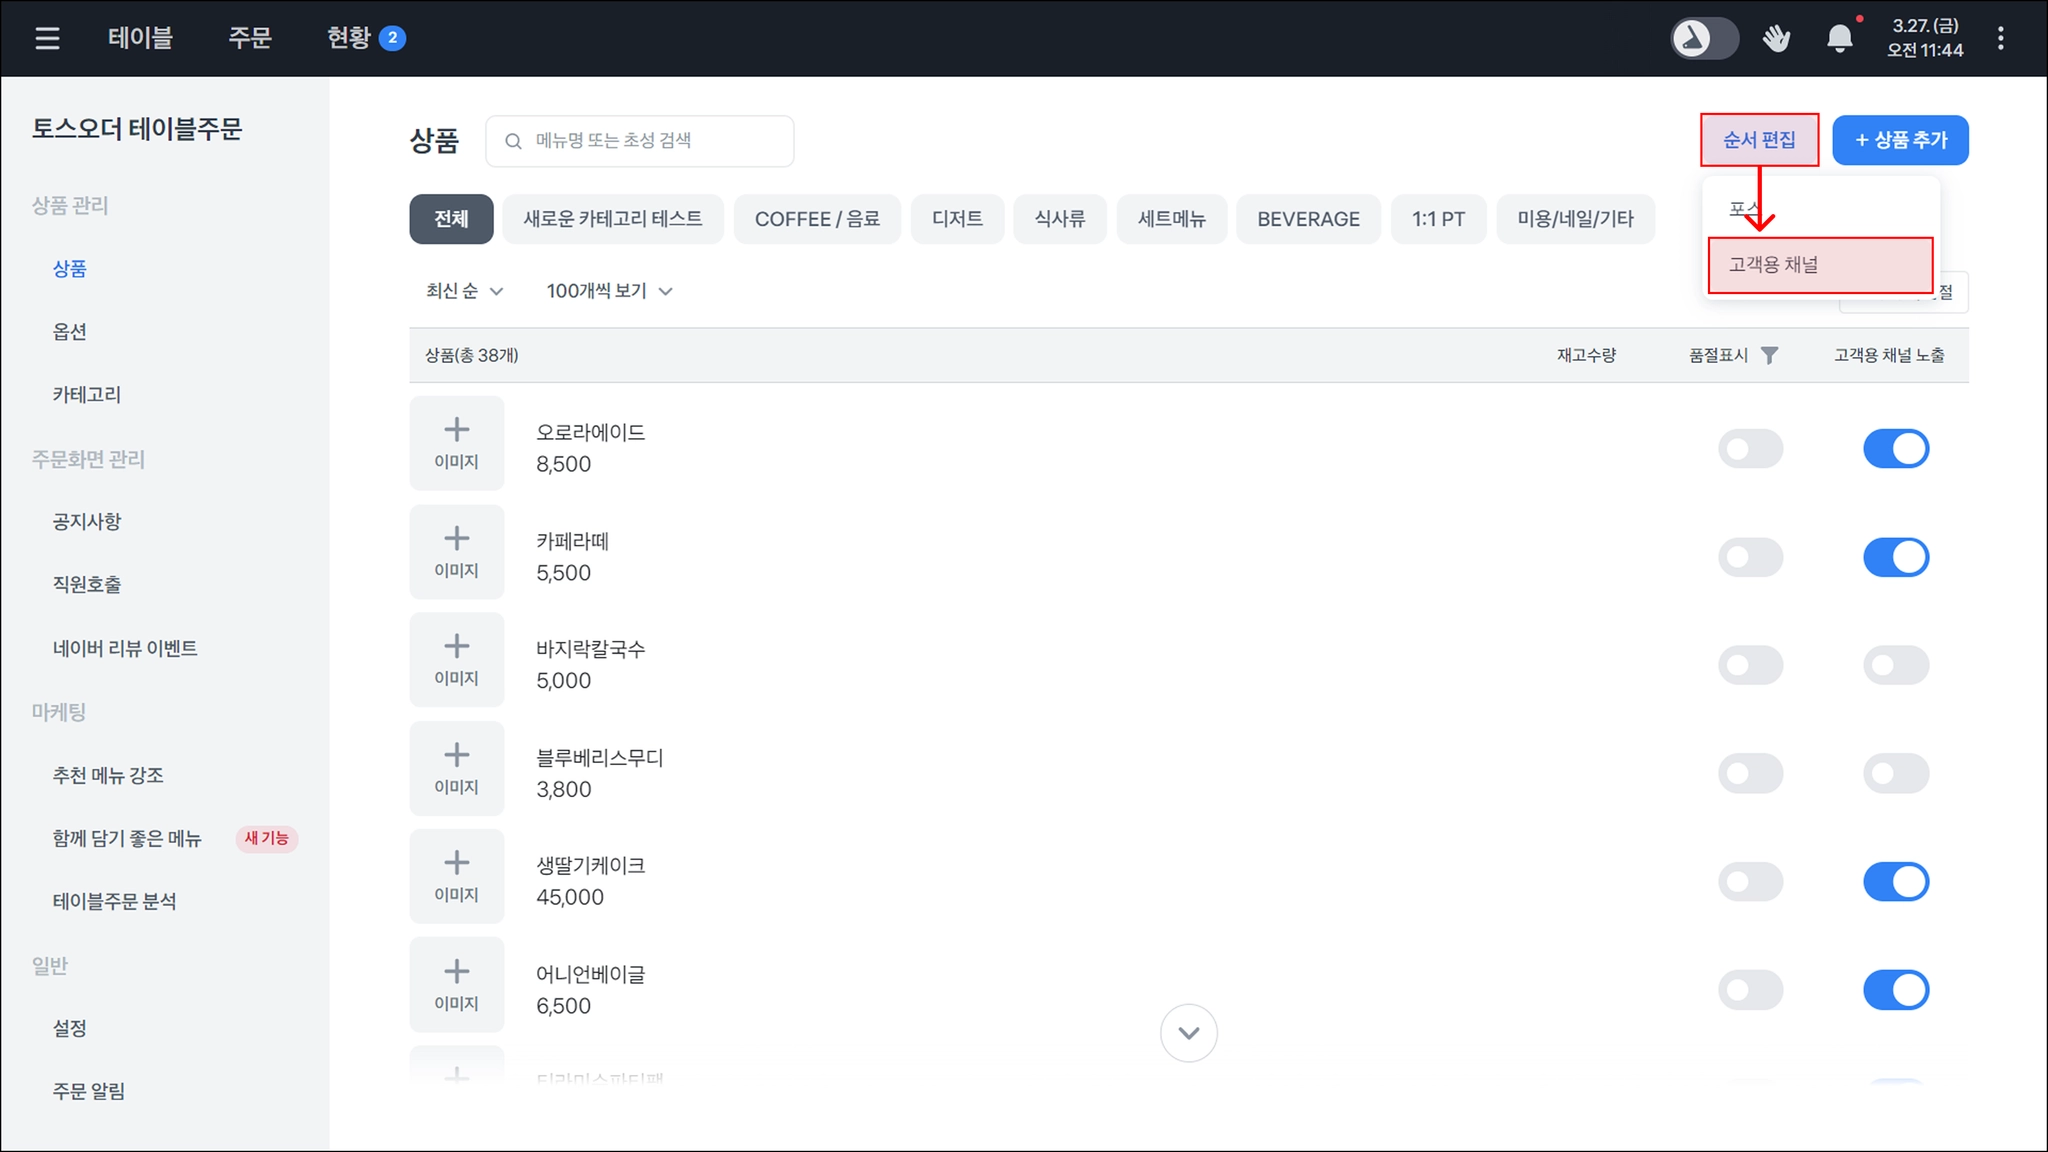Enable customer channel exposure for 블루베리스무디
The height and width of the screenshot is (1152, 2048).
(x=1895, y=773)
